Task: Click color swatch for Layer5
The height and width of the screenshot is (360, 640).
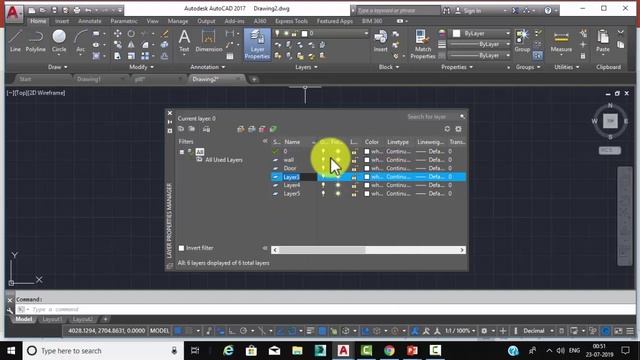Action: (x=367, y=194)
